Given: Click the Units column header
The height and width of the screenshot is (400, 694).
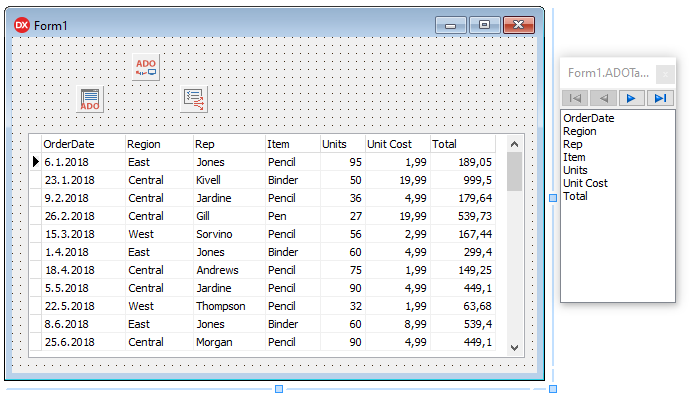Looking at the screenshot, I should [343, 144].
